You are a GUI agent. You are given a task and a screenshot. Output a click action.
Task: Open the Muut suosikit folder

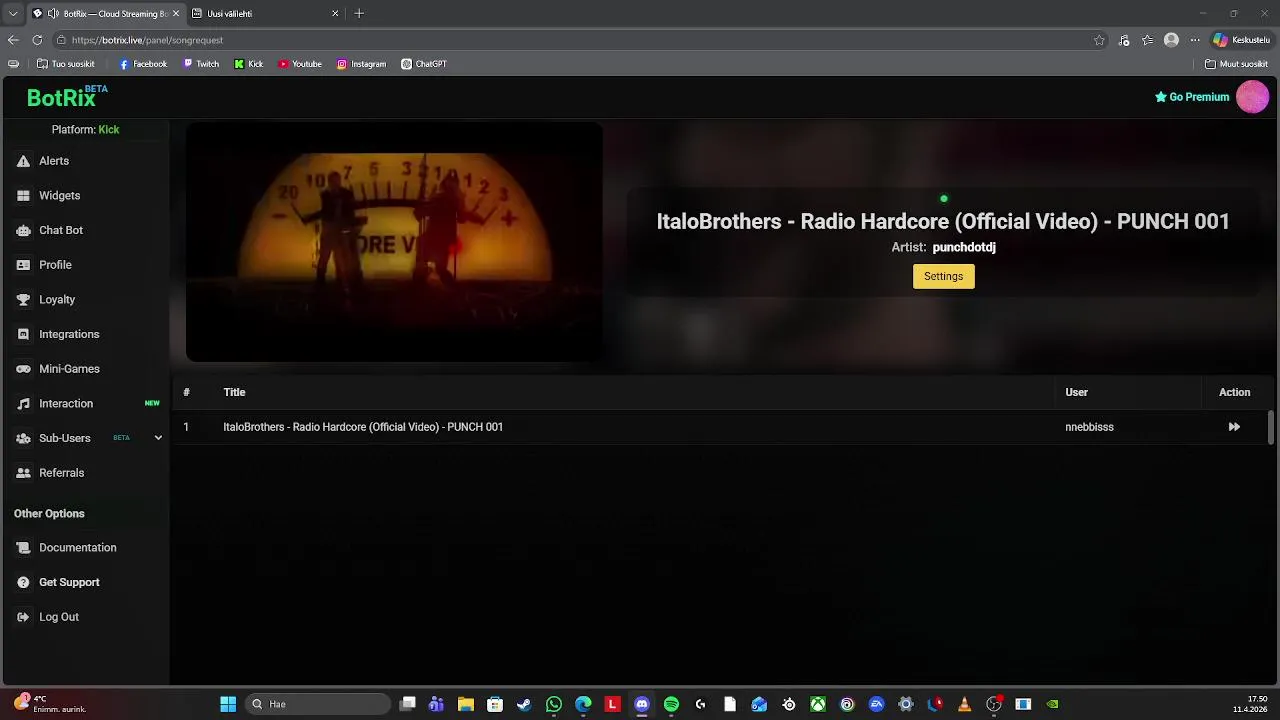tap(1237, 64)
